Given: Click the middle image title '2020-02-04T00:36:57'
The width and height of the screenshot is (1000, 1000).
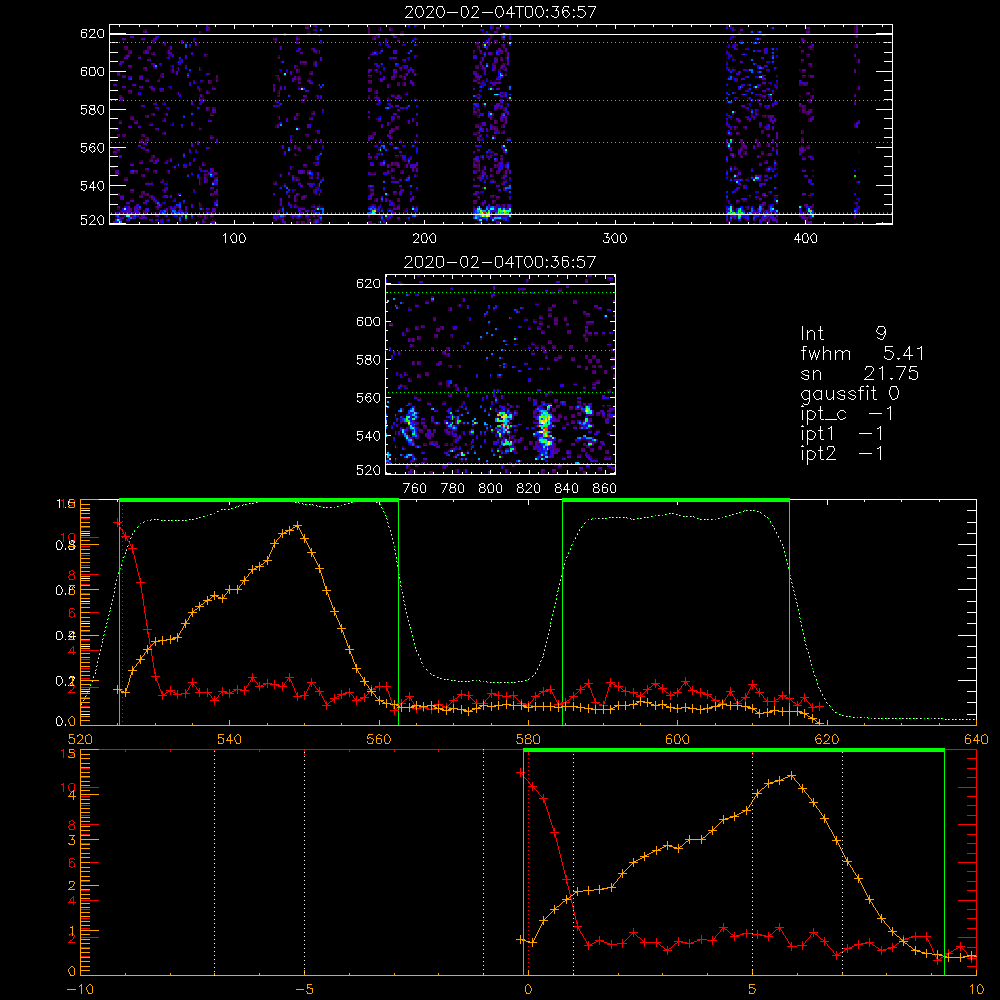Looking at the screenshot, I should (500, 262).
